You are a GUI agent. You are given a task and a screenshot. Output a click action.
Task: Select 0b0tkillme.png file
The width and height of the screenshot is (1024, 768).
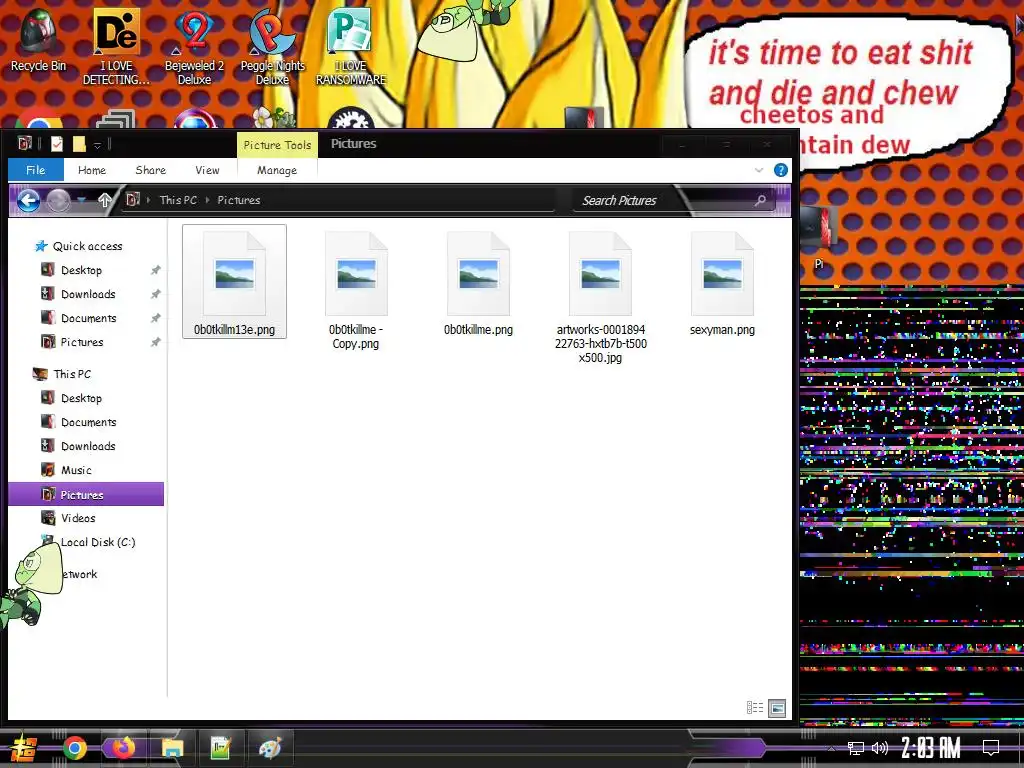pos(478,284)
